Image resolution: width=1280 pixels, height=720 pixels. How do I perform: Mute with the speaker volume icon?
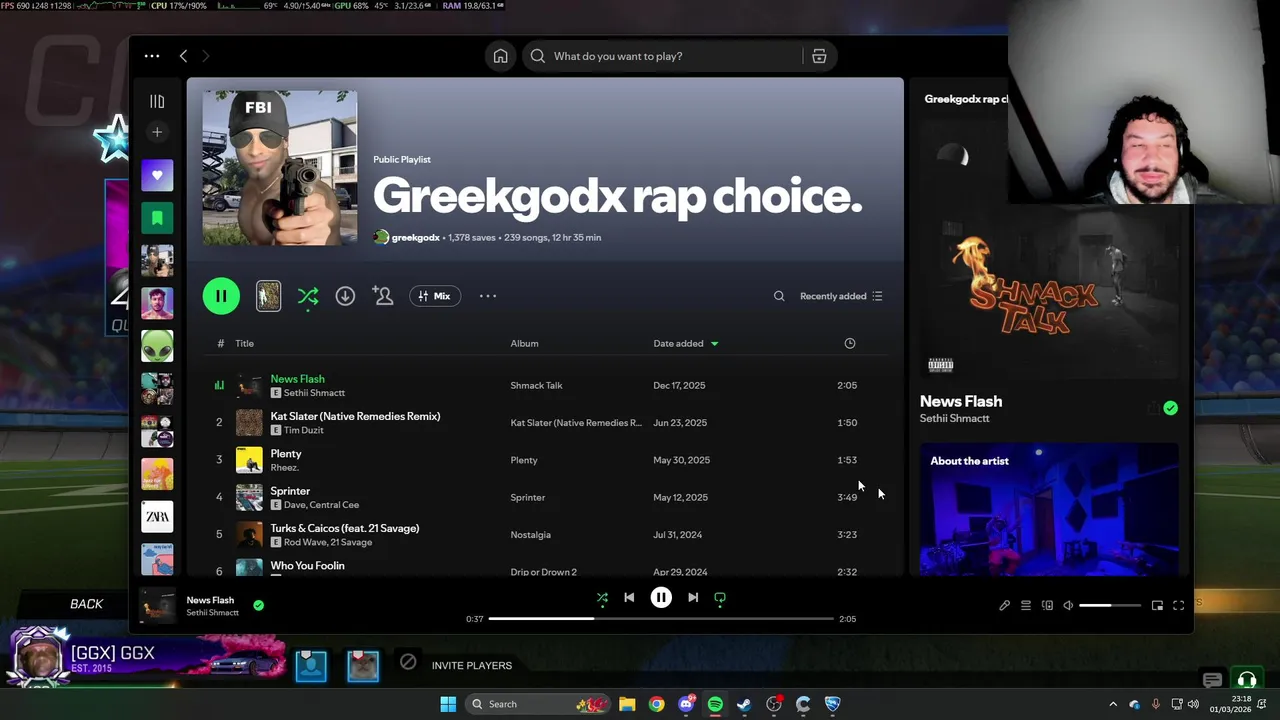pyautogui.click(x=1068, y=605)
